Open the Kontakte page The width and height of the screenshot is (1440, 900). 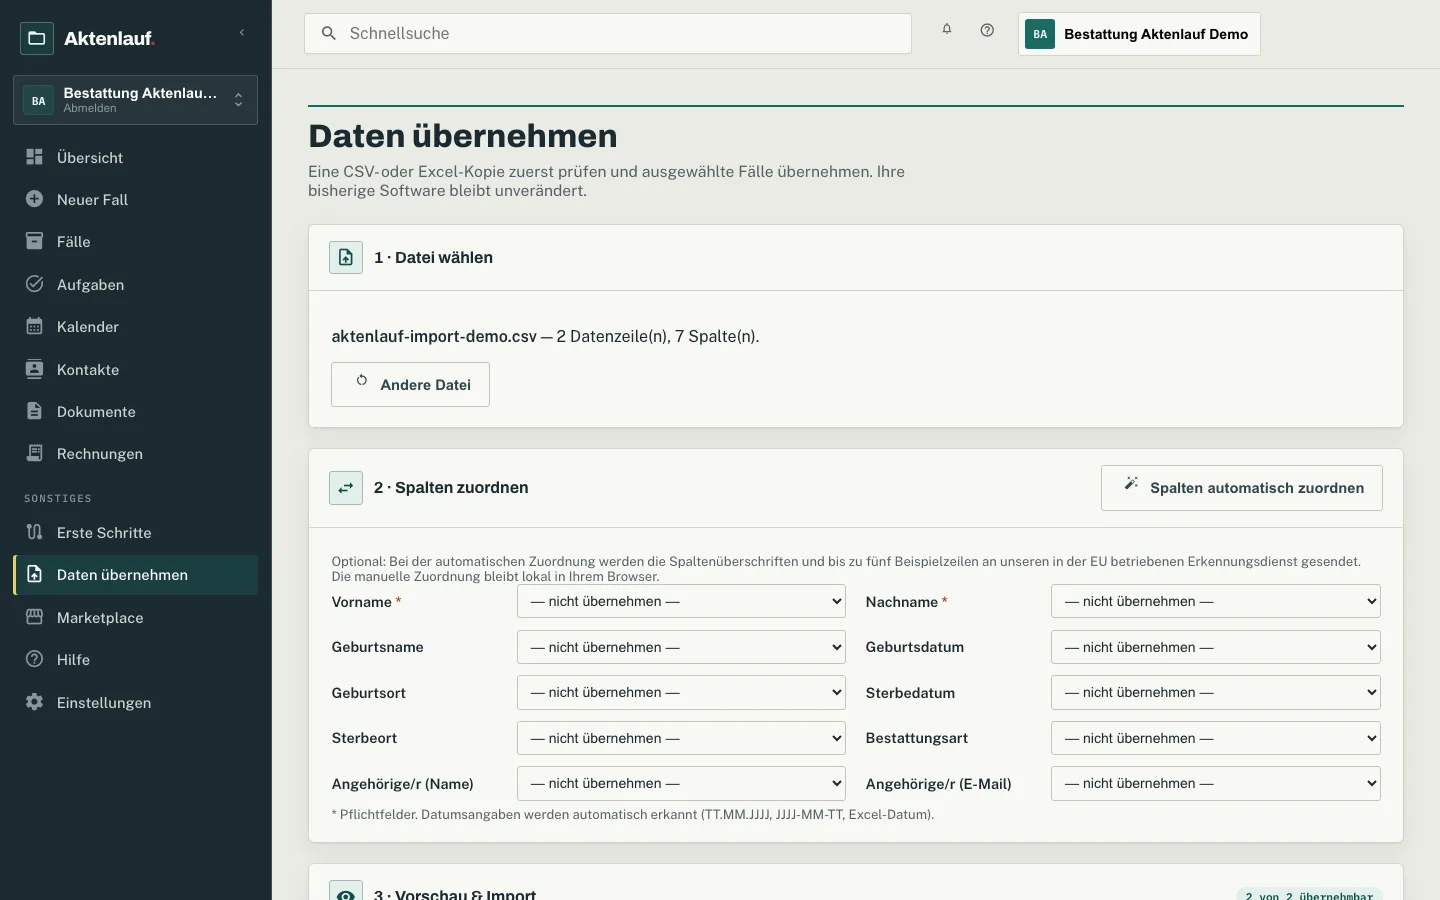click(135, 369)
